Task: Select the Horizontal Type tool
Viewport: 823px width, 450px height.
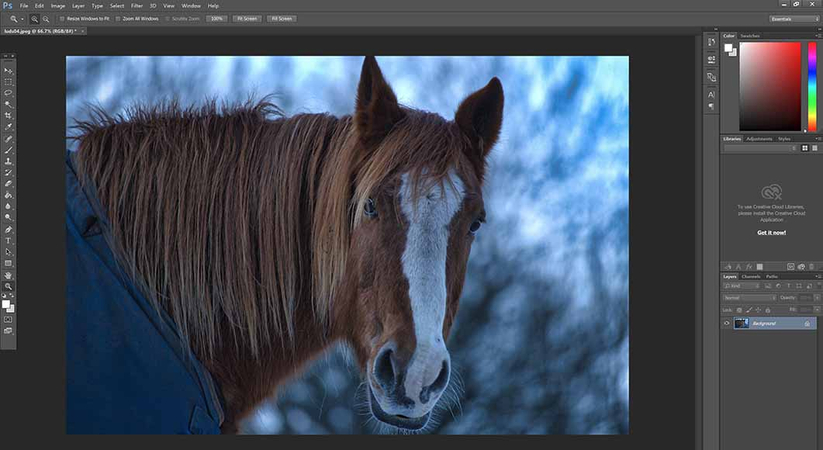Action: pyautogui.click(x=8, y=241)
